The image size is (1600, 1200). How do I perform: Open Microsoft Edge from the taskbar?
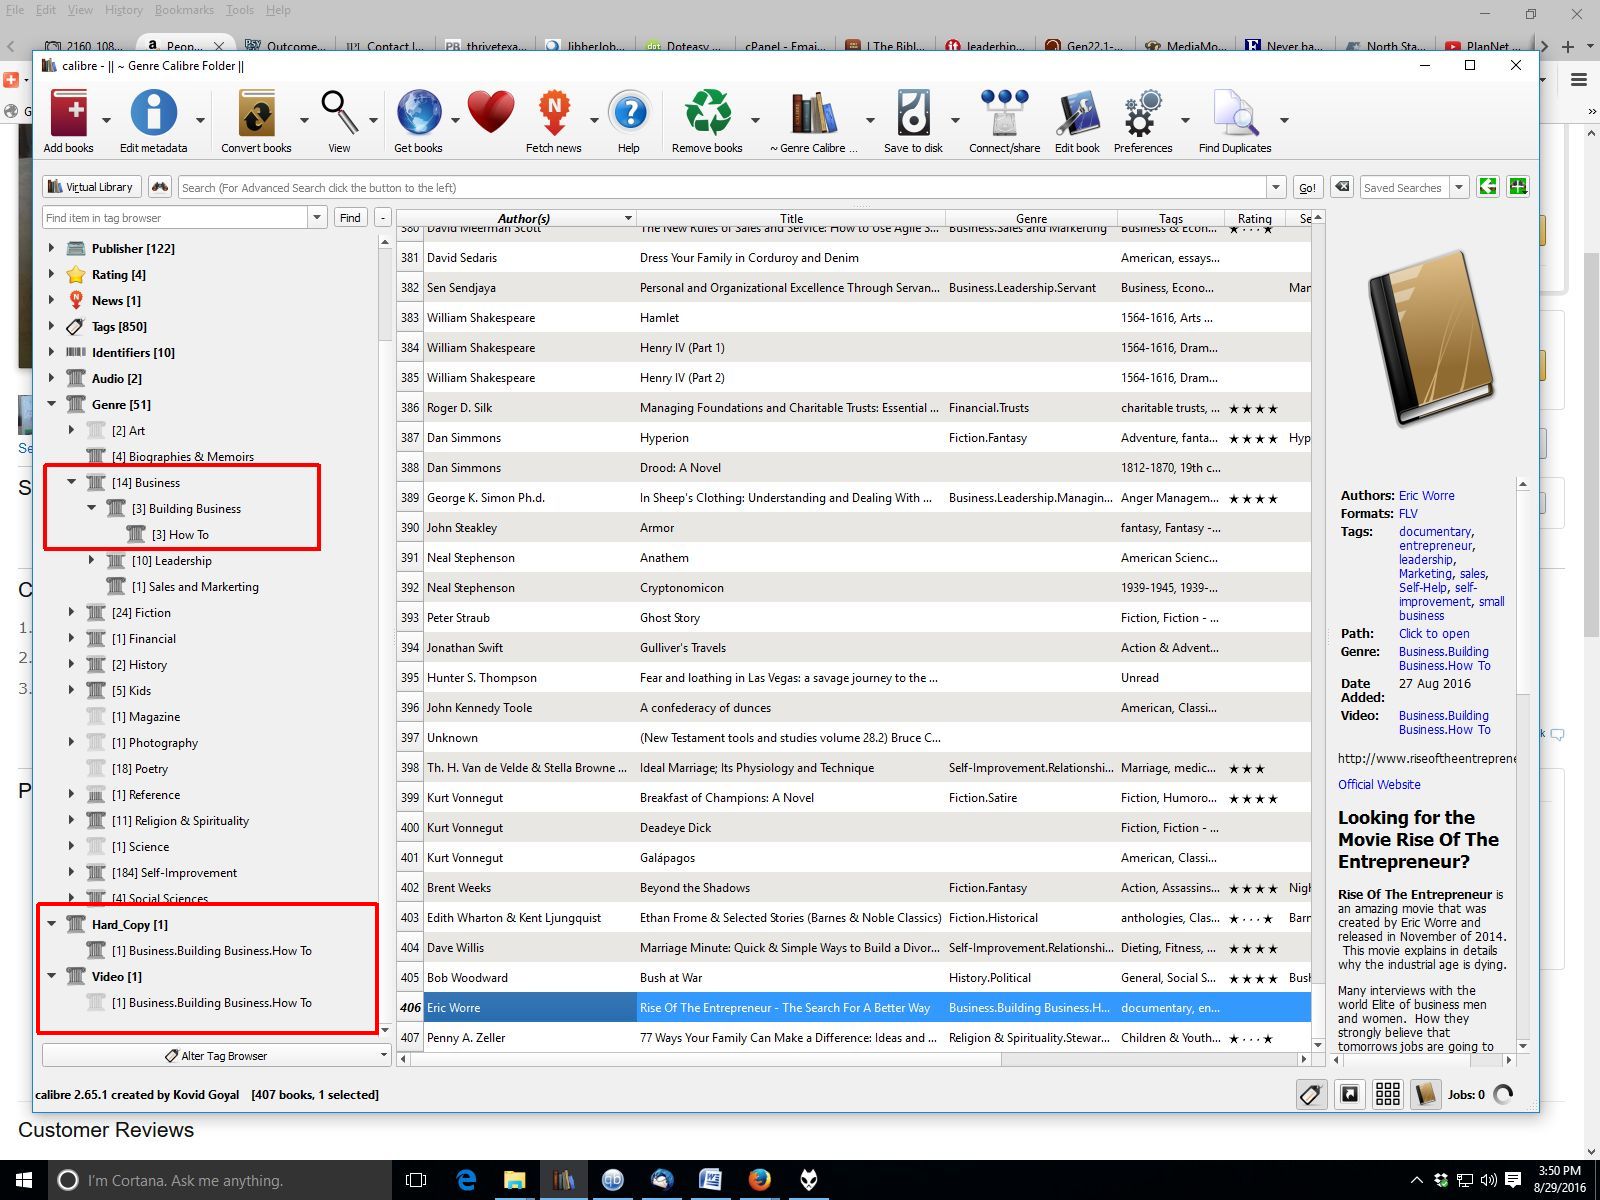tap(466, 1180)
